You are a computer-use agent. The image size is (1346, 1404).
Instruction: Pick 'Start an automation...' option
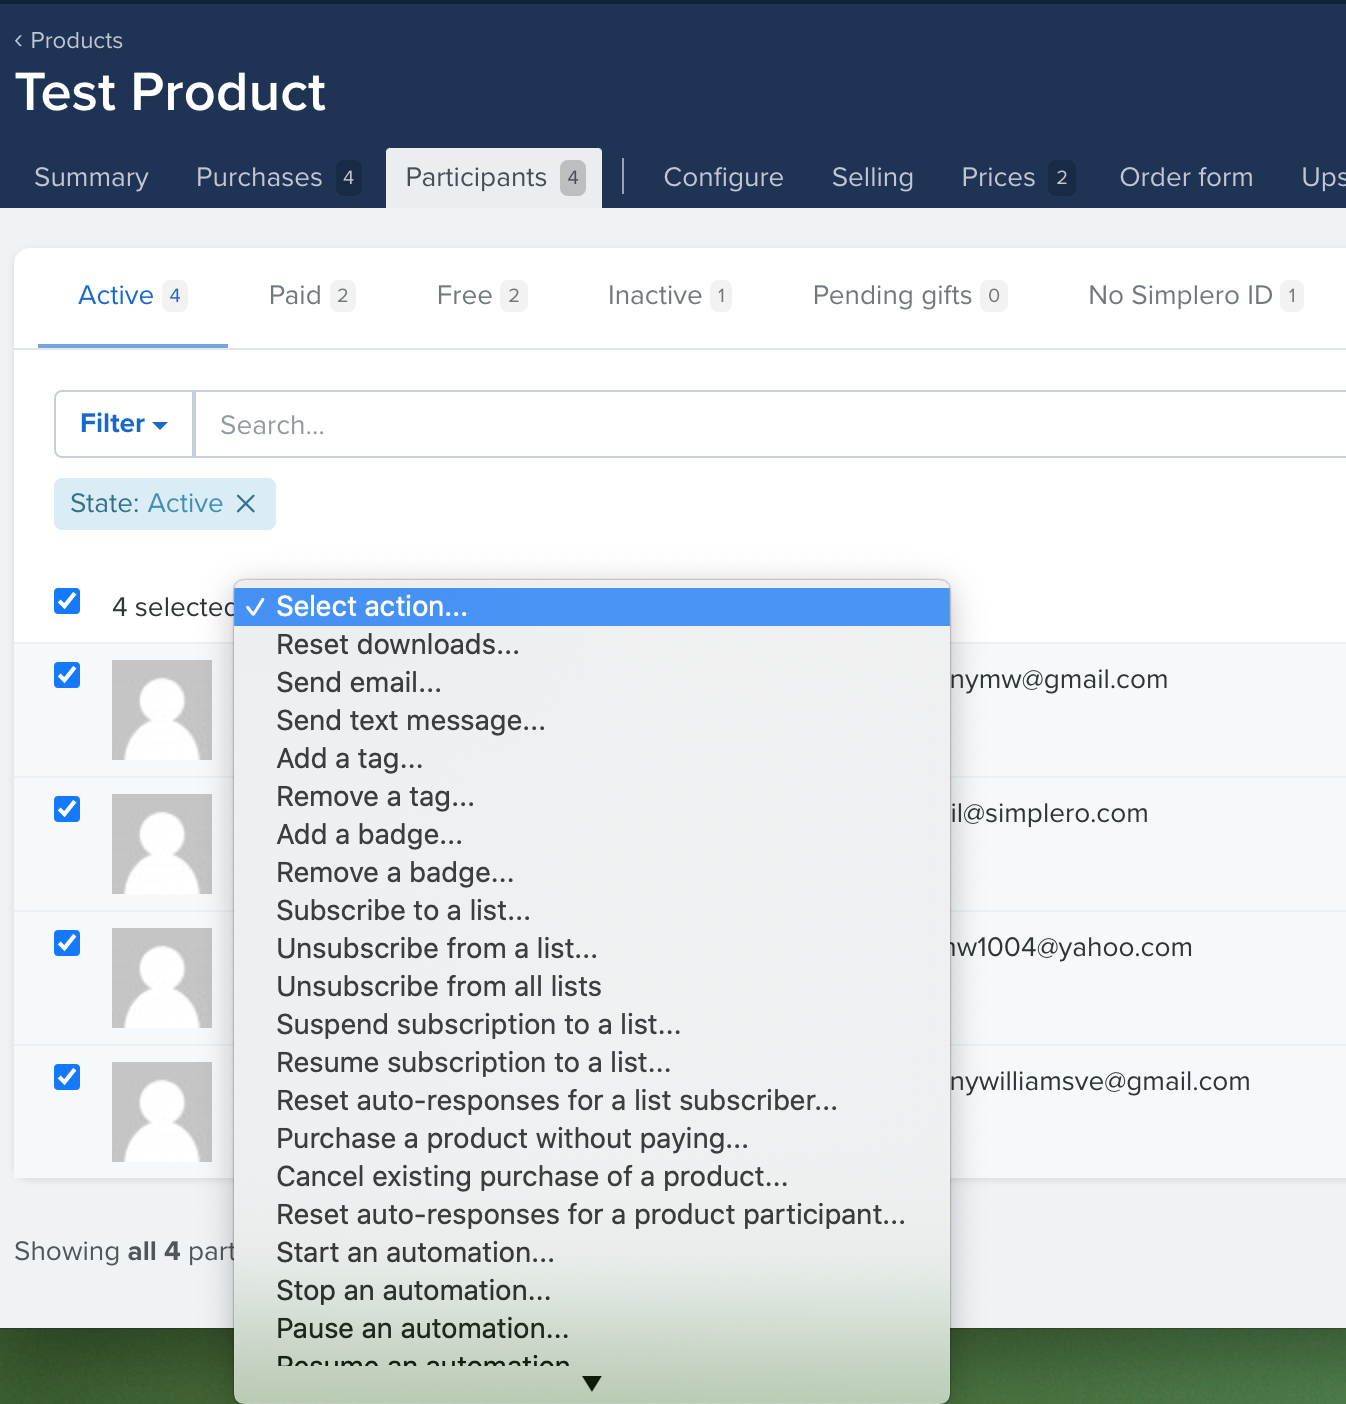tap(415, 1253)
